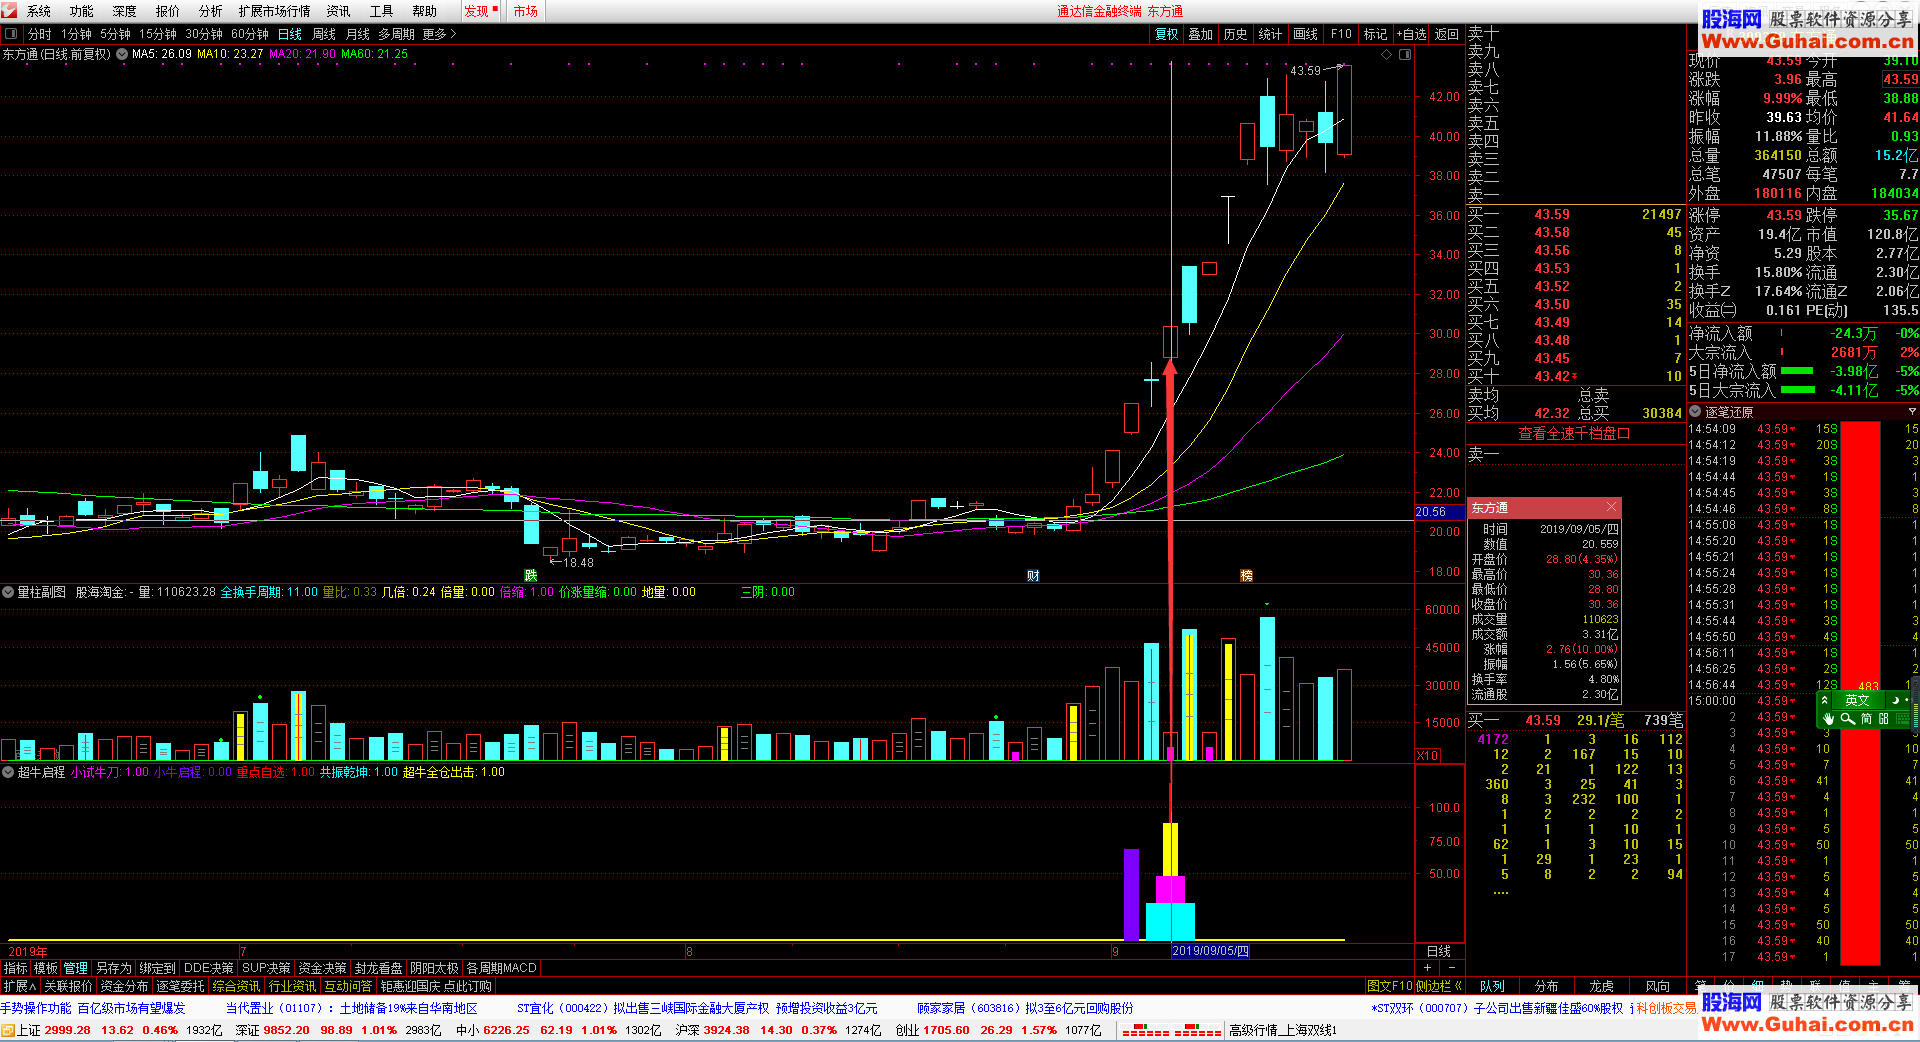1920x1042 pixels.
Task: Select 日线 chart period
Action: [290, 34]
